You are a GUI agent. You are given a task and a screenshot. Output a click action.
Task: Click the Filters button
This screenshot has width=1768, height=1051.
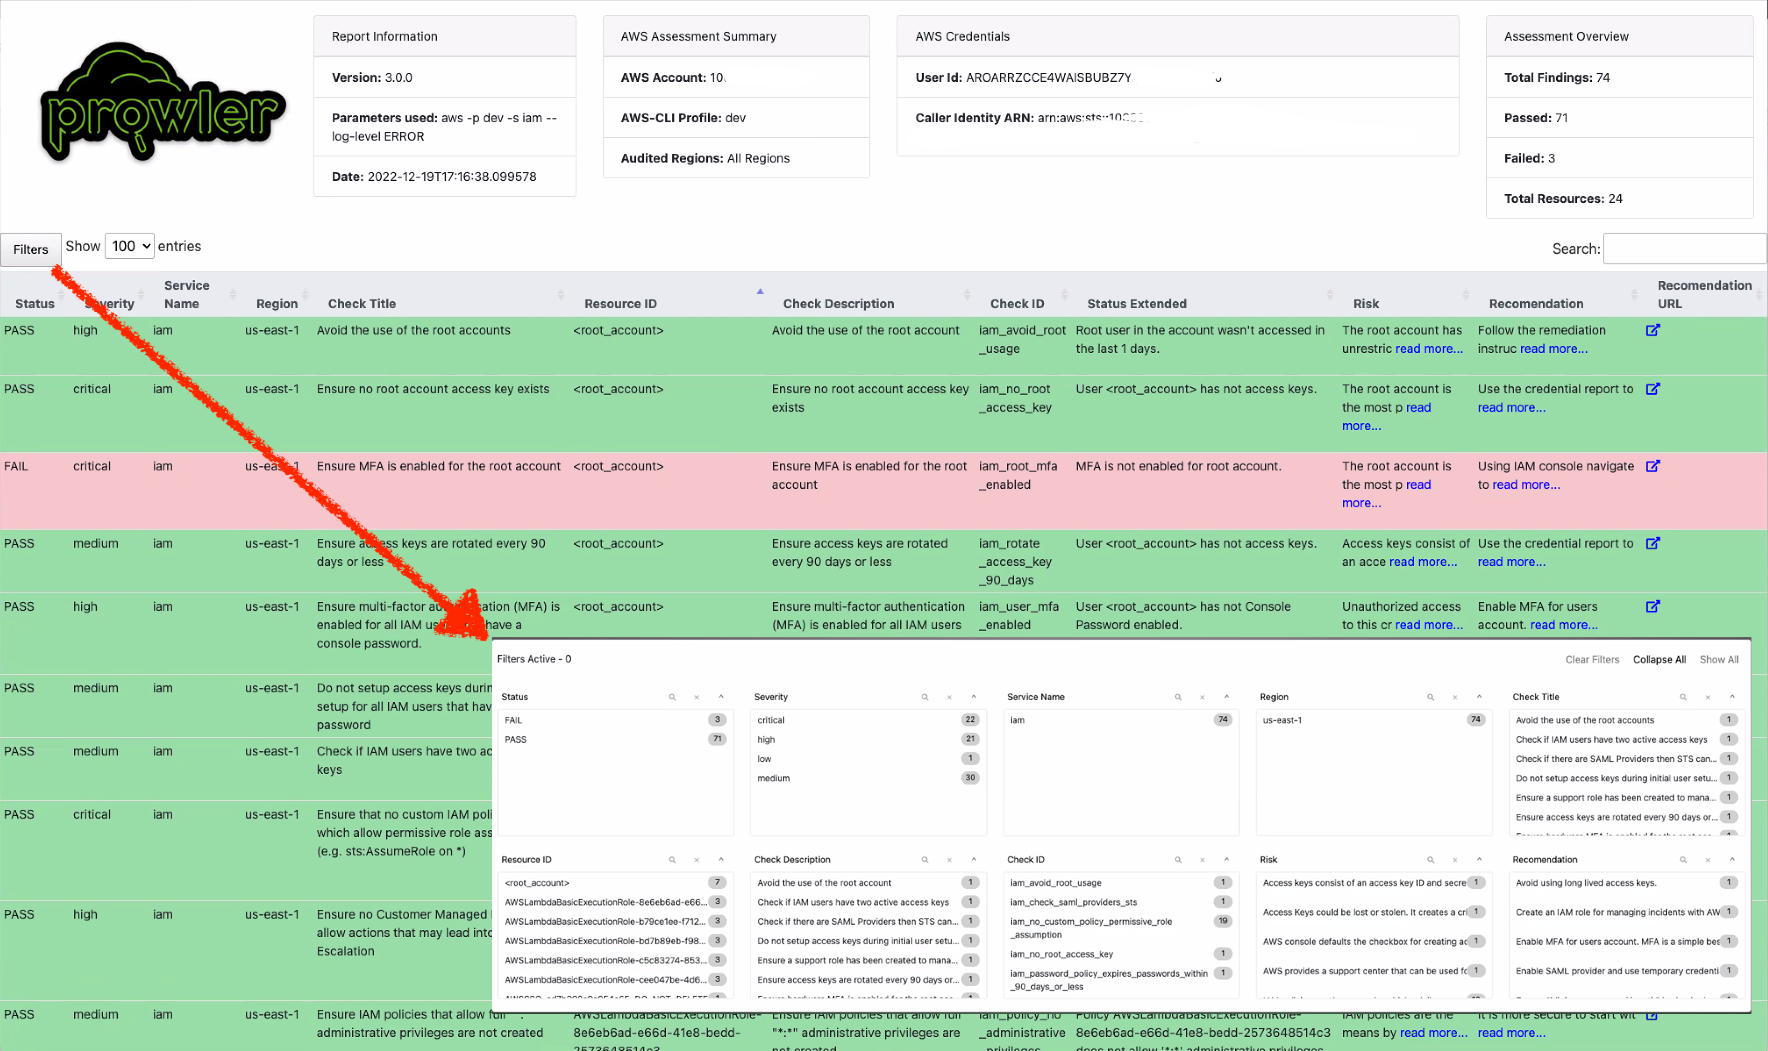[31, 250]
